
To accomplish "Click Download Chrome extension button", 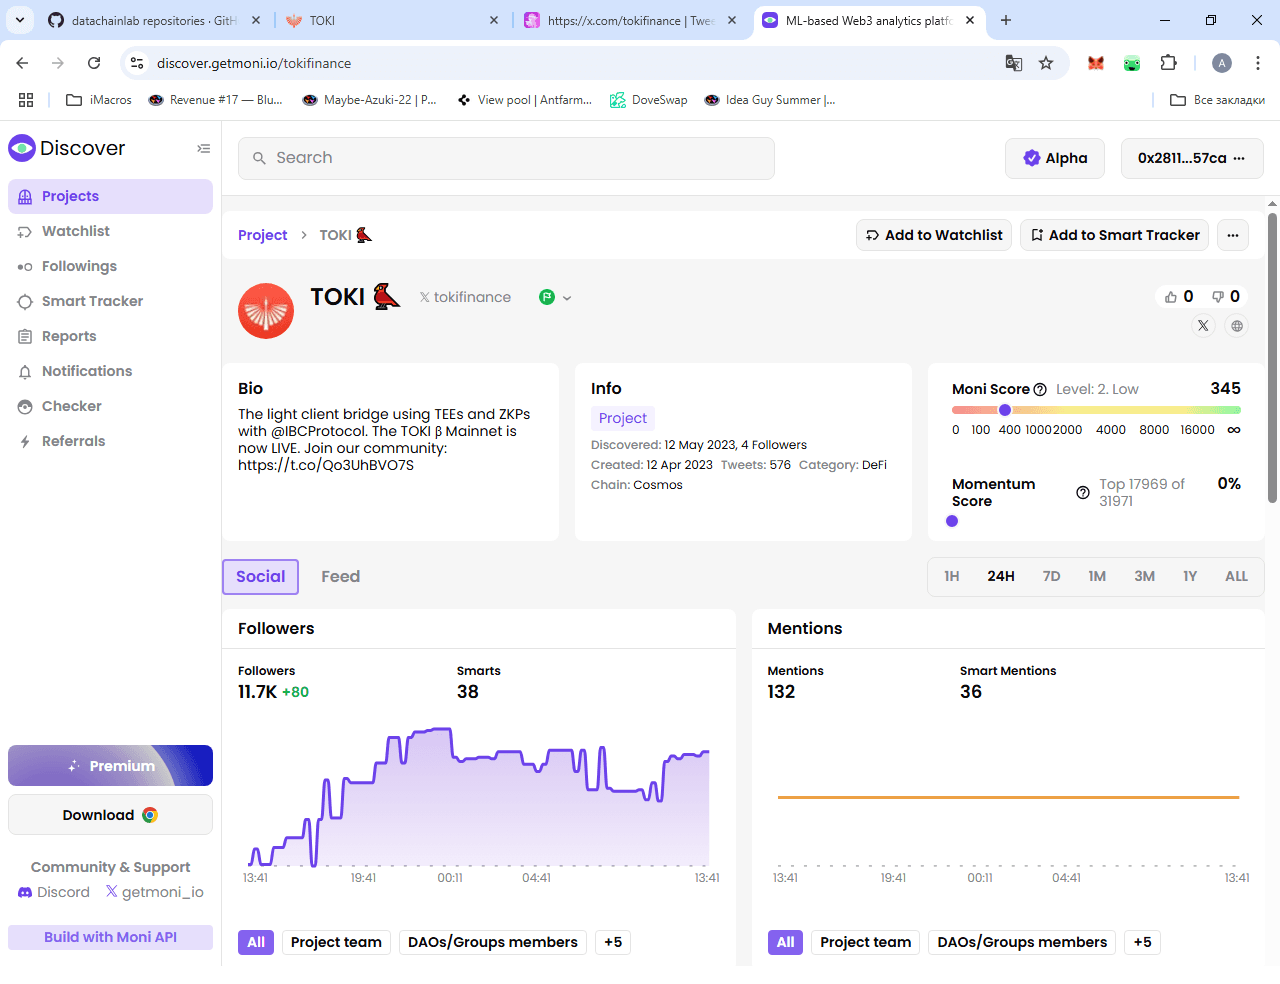I will (x=110, y=815).
